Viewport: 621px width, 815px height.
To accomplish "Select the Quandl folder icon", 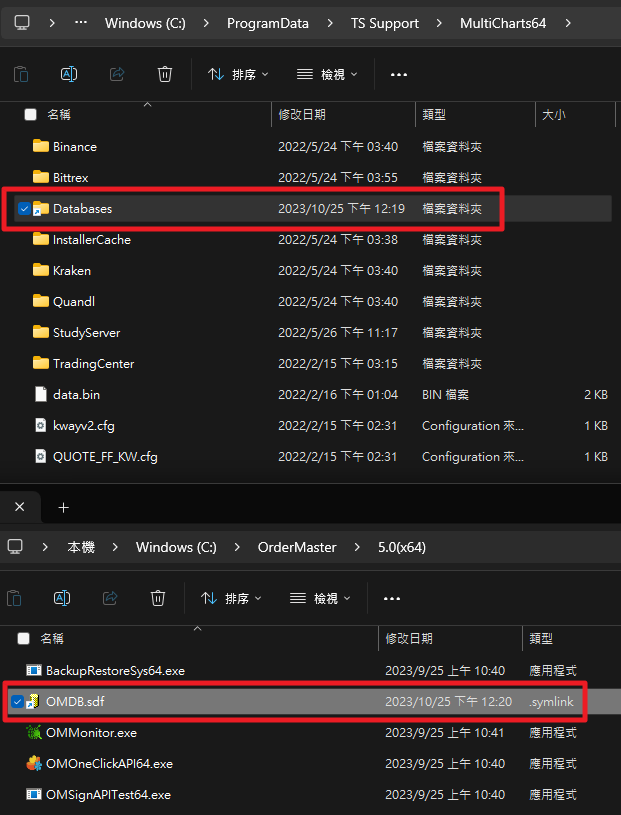I will [41, 301].
